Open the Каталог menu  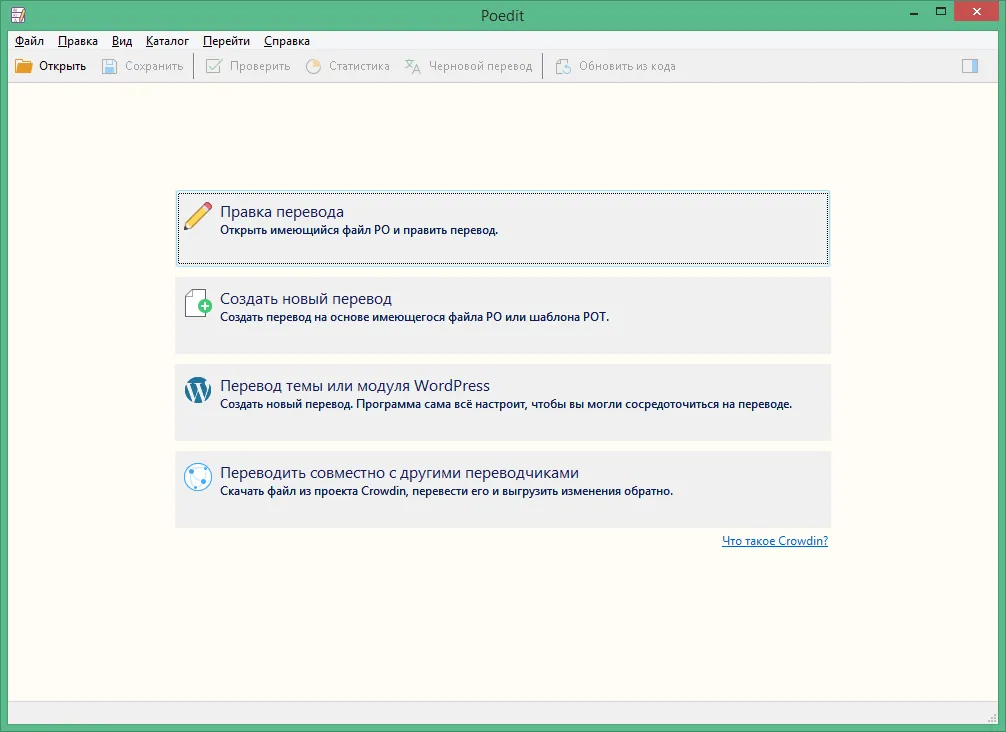coord(167,41)
